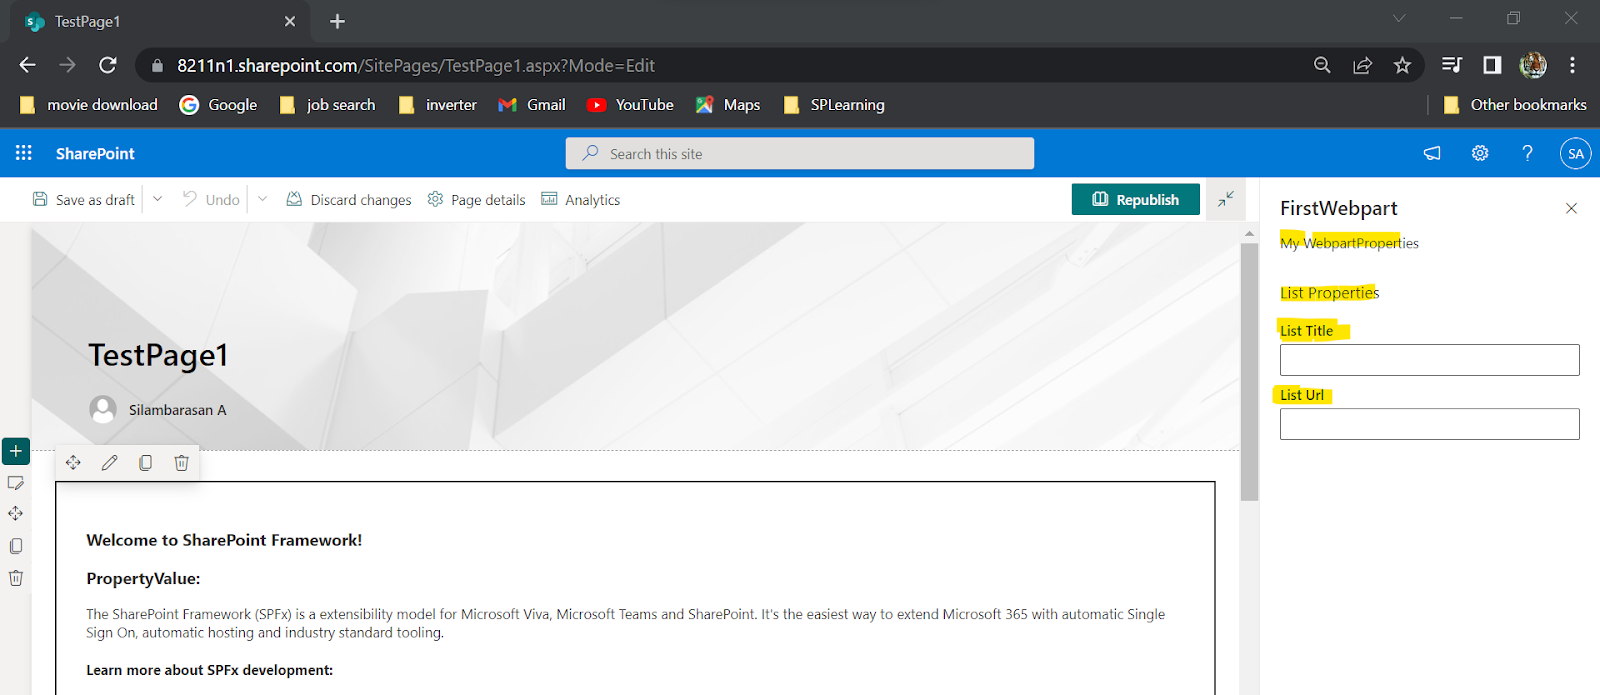Open the Google bookmark
The image size is (1600, 695).
click(218, 105)
